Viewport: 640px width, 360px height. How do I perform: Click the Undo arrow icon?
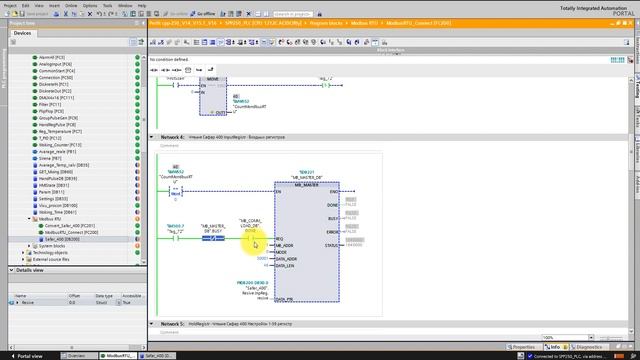[x=99, y=14]
